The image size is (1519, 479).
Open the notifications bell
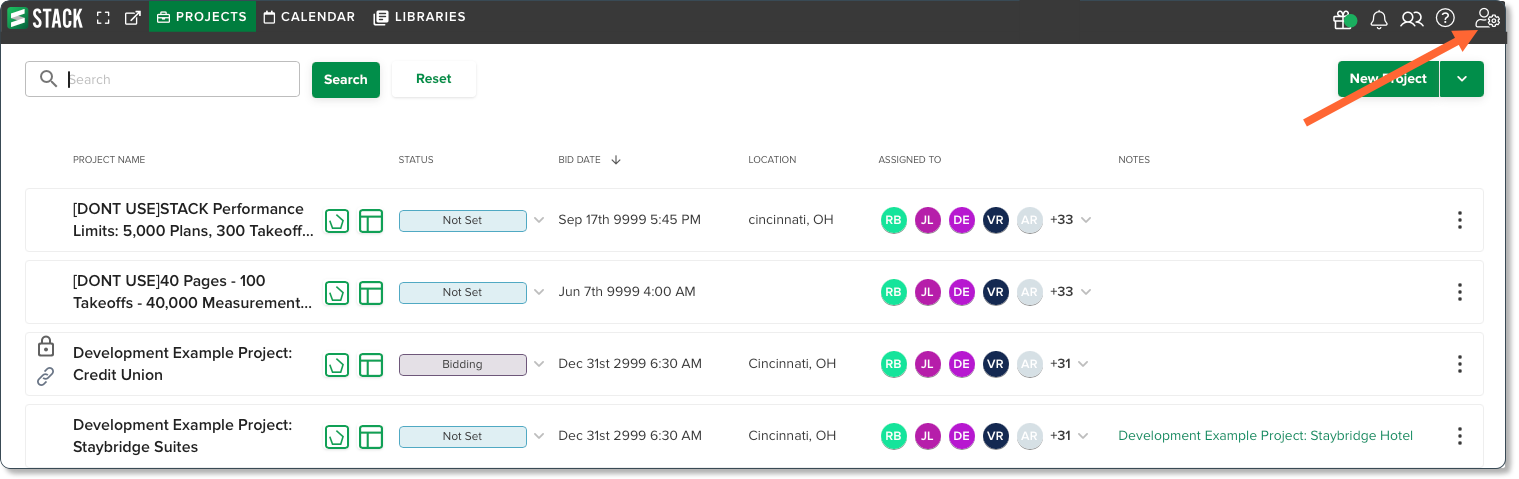point(1379,18)
